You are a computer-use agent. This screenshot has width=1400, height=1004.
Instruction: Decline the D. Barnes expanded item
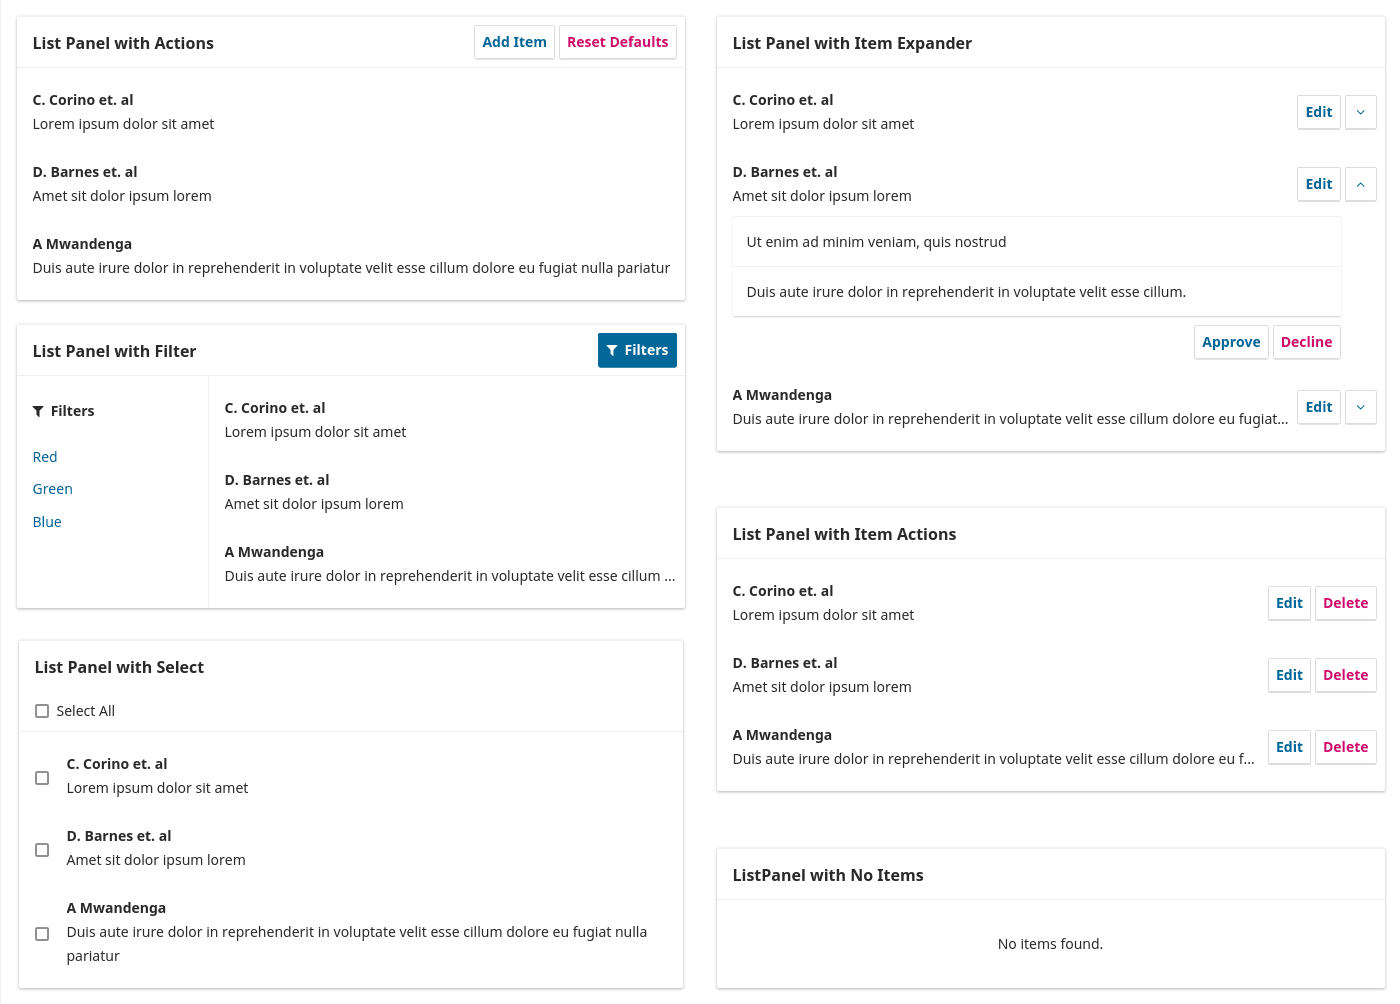(x=1306, y=342)
